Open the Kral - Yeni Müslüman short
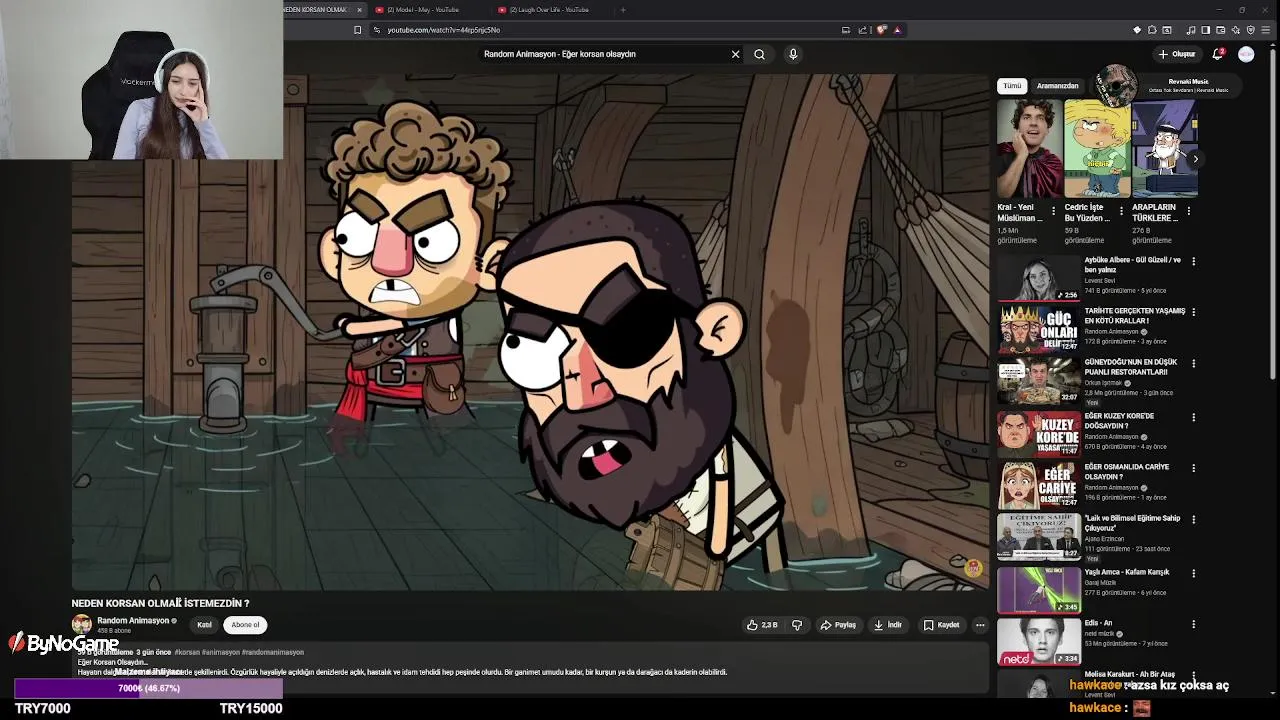The image size is (1280, 720). [1029, 148]
